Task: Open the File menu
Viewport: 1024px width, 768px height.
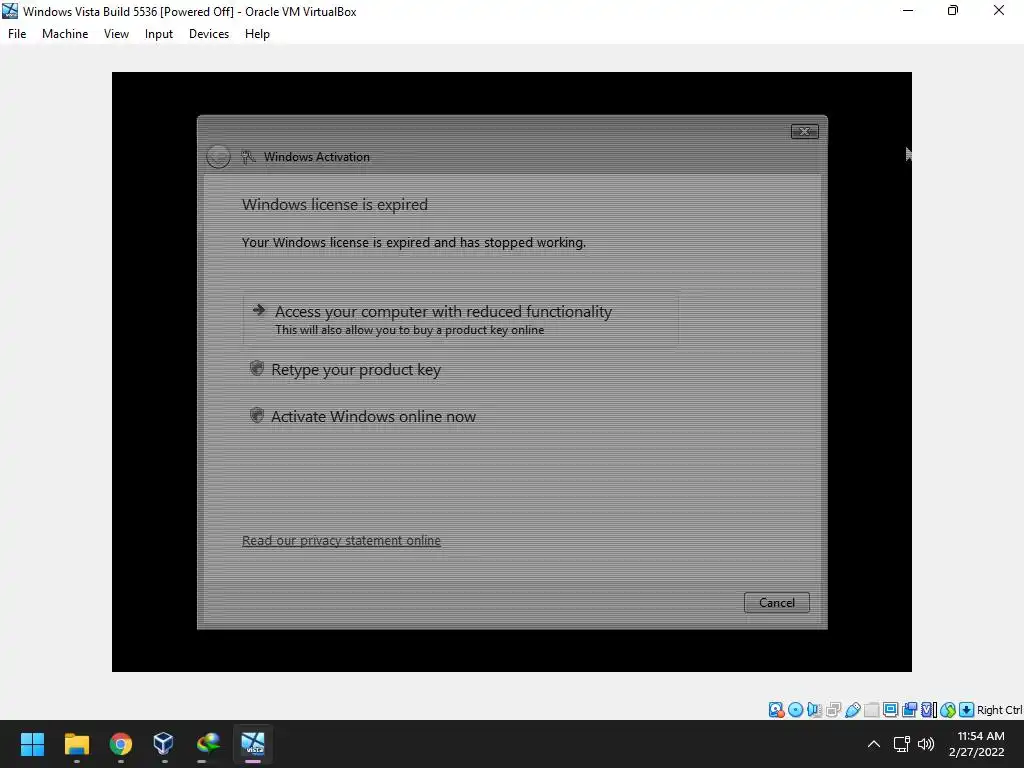Action: click(x=17, y=34)
